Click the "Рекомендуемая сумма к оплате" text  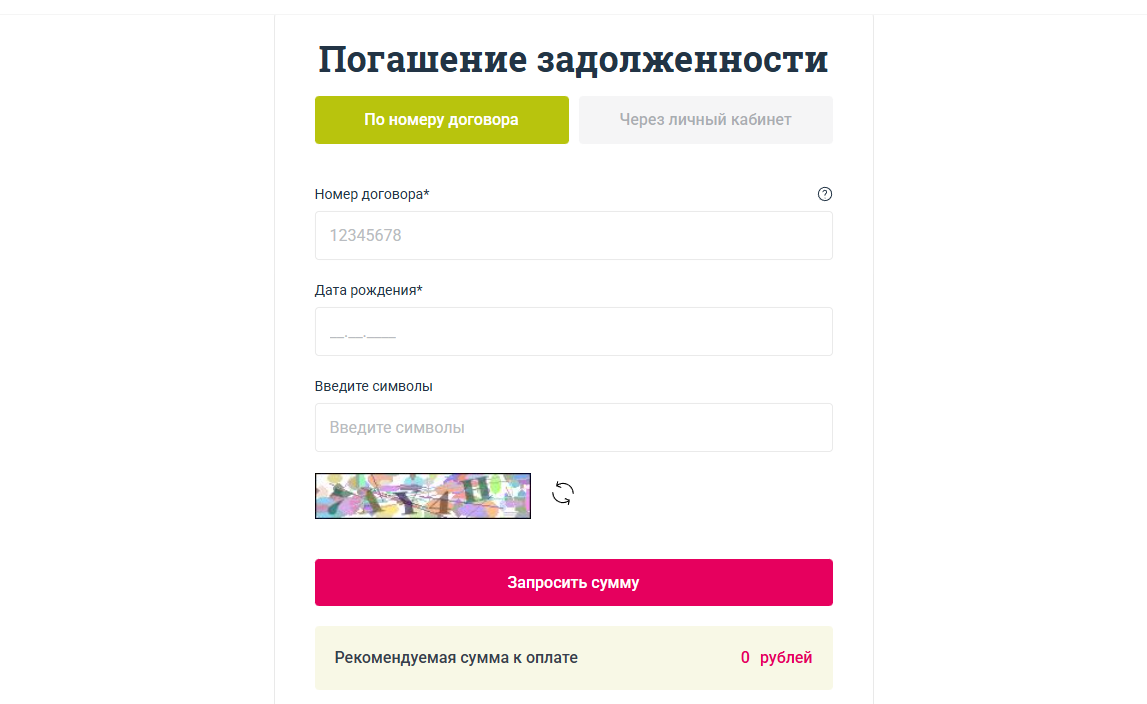click(x=456, y=658)
